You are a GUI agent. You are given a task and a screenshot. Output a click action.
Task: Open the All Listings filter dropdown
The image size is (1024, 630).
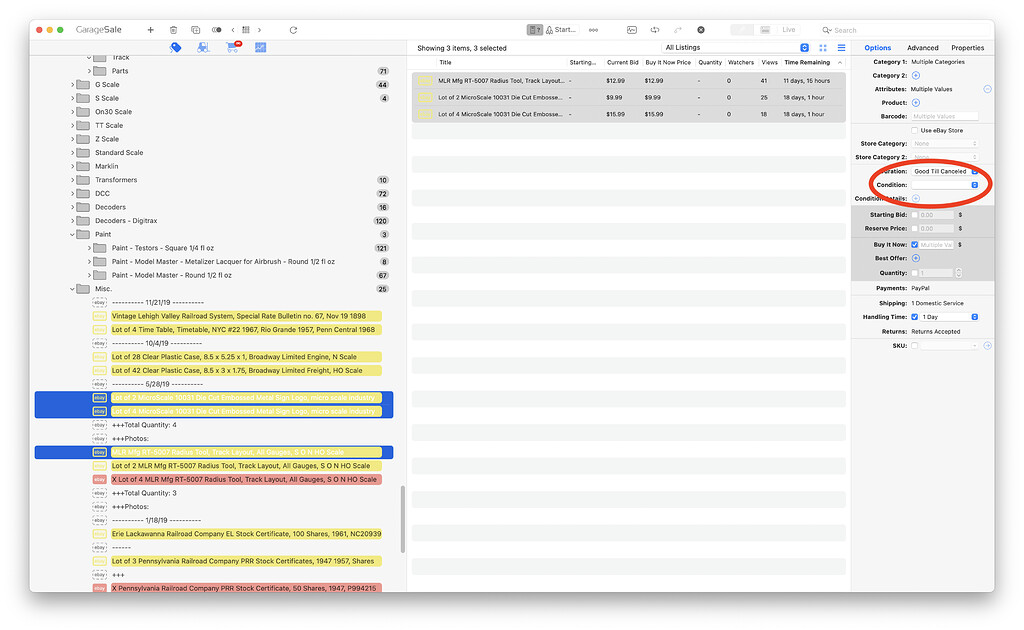[x=736, y=48]
